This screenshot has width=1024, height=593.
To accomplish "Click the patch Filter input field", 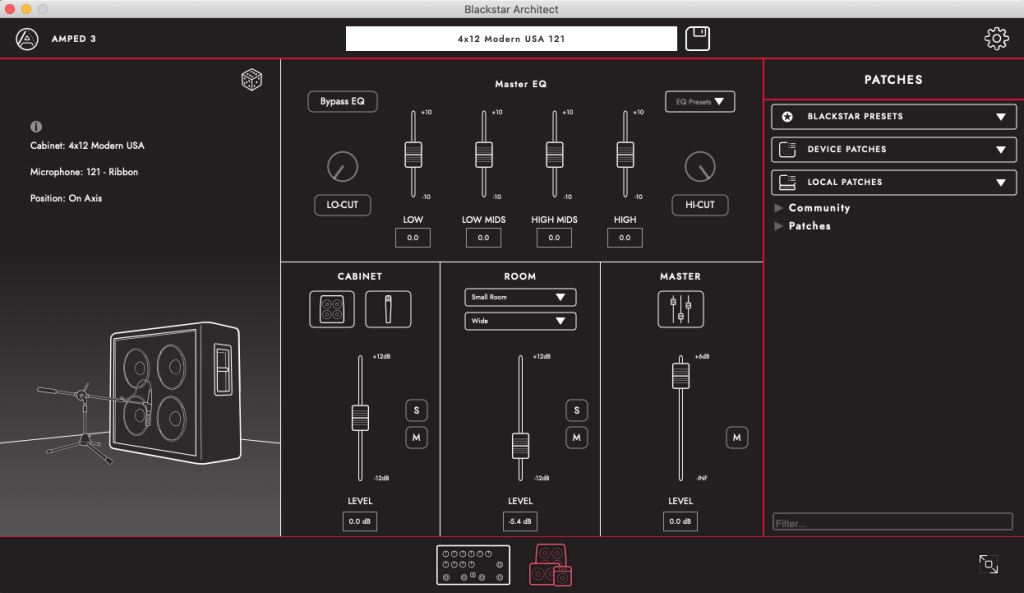I will click(892, 522).
